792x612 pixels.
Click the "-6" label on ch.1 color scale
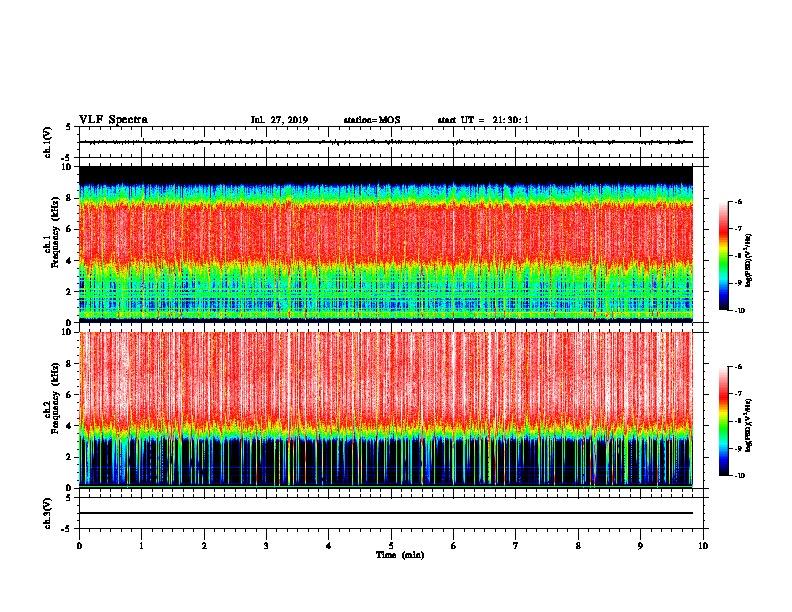(x=738, y=202)
